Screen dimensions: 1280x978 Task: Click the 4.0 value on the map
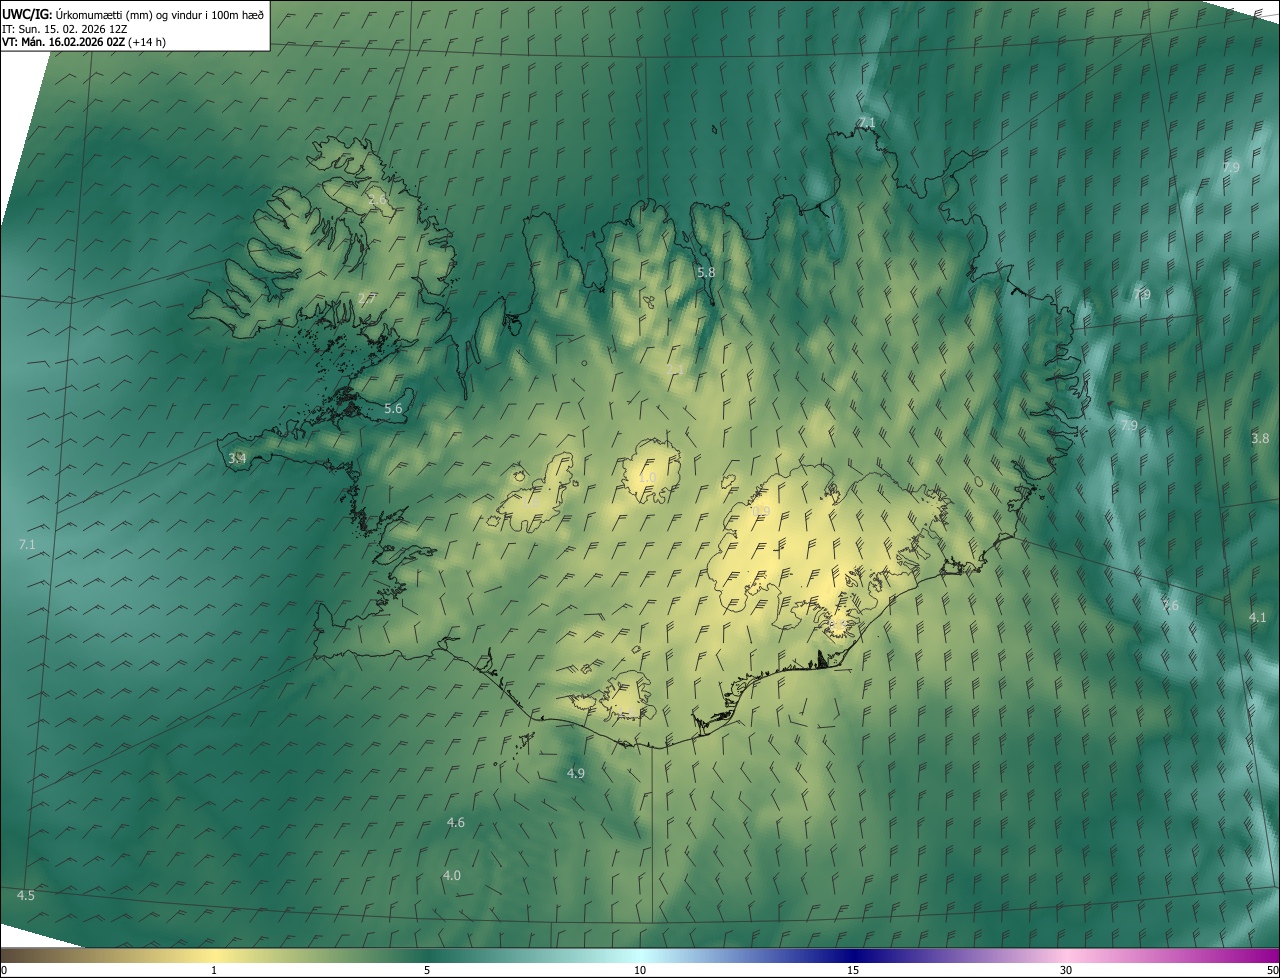coord(451,875)
